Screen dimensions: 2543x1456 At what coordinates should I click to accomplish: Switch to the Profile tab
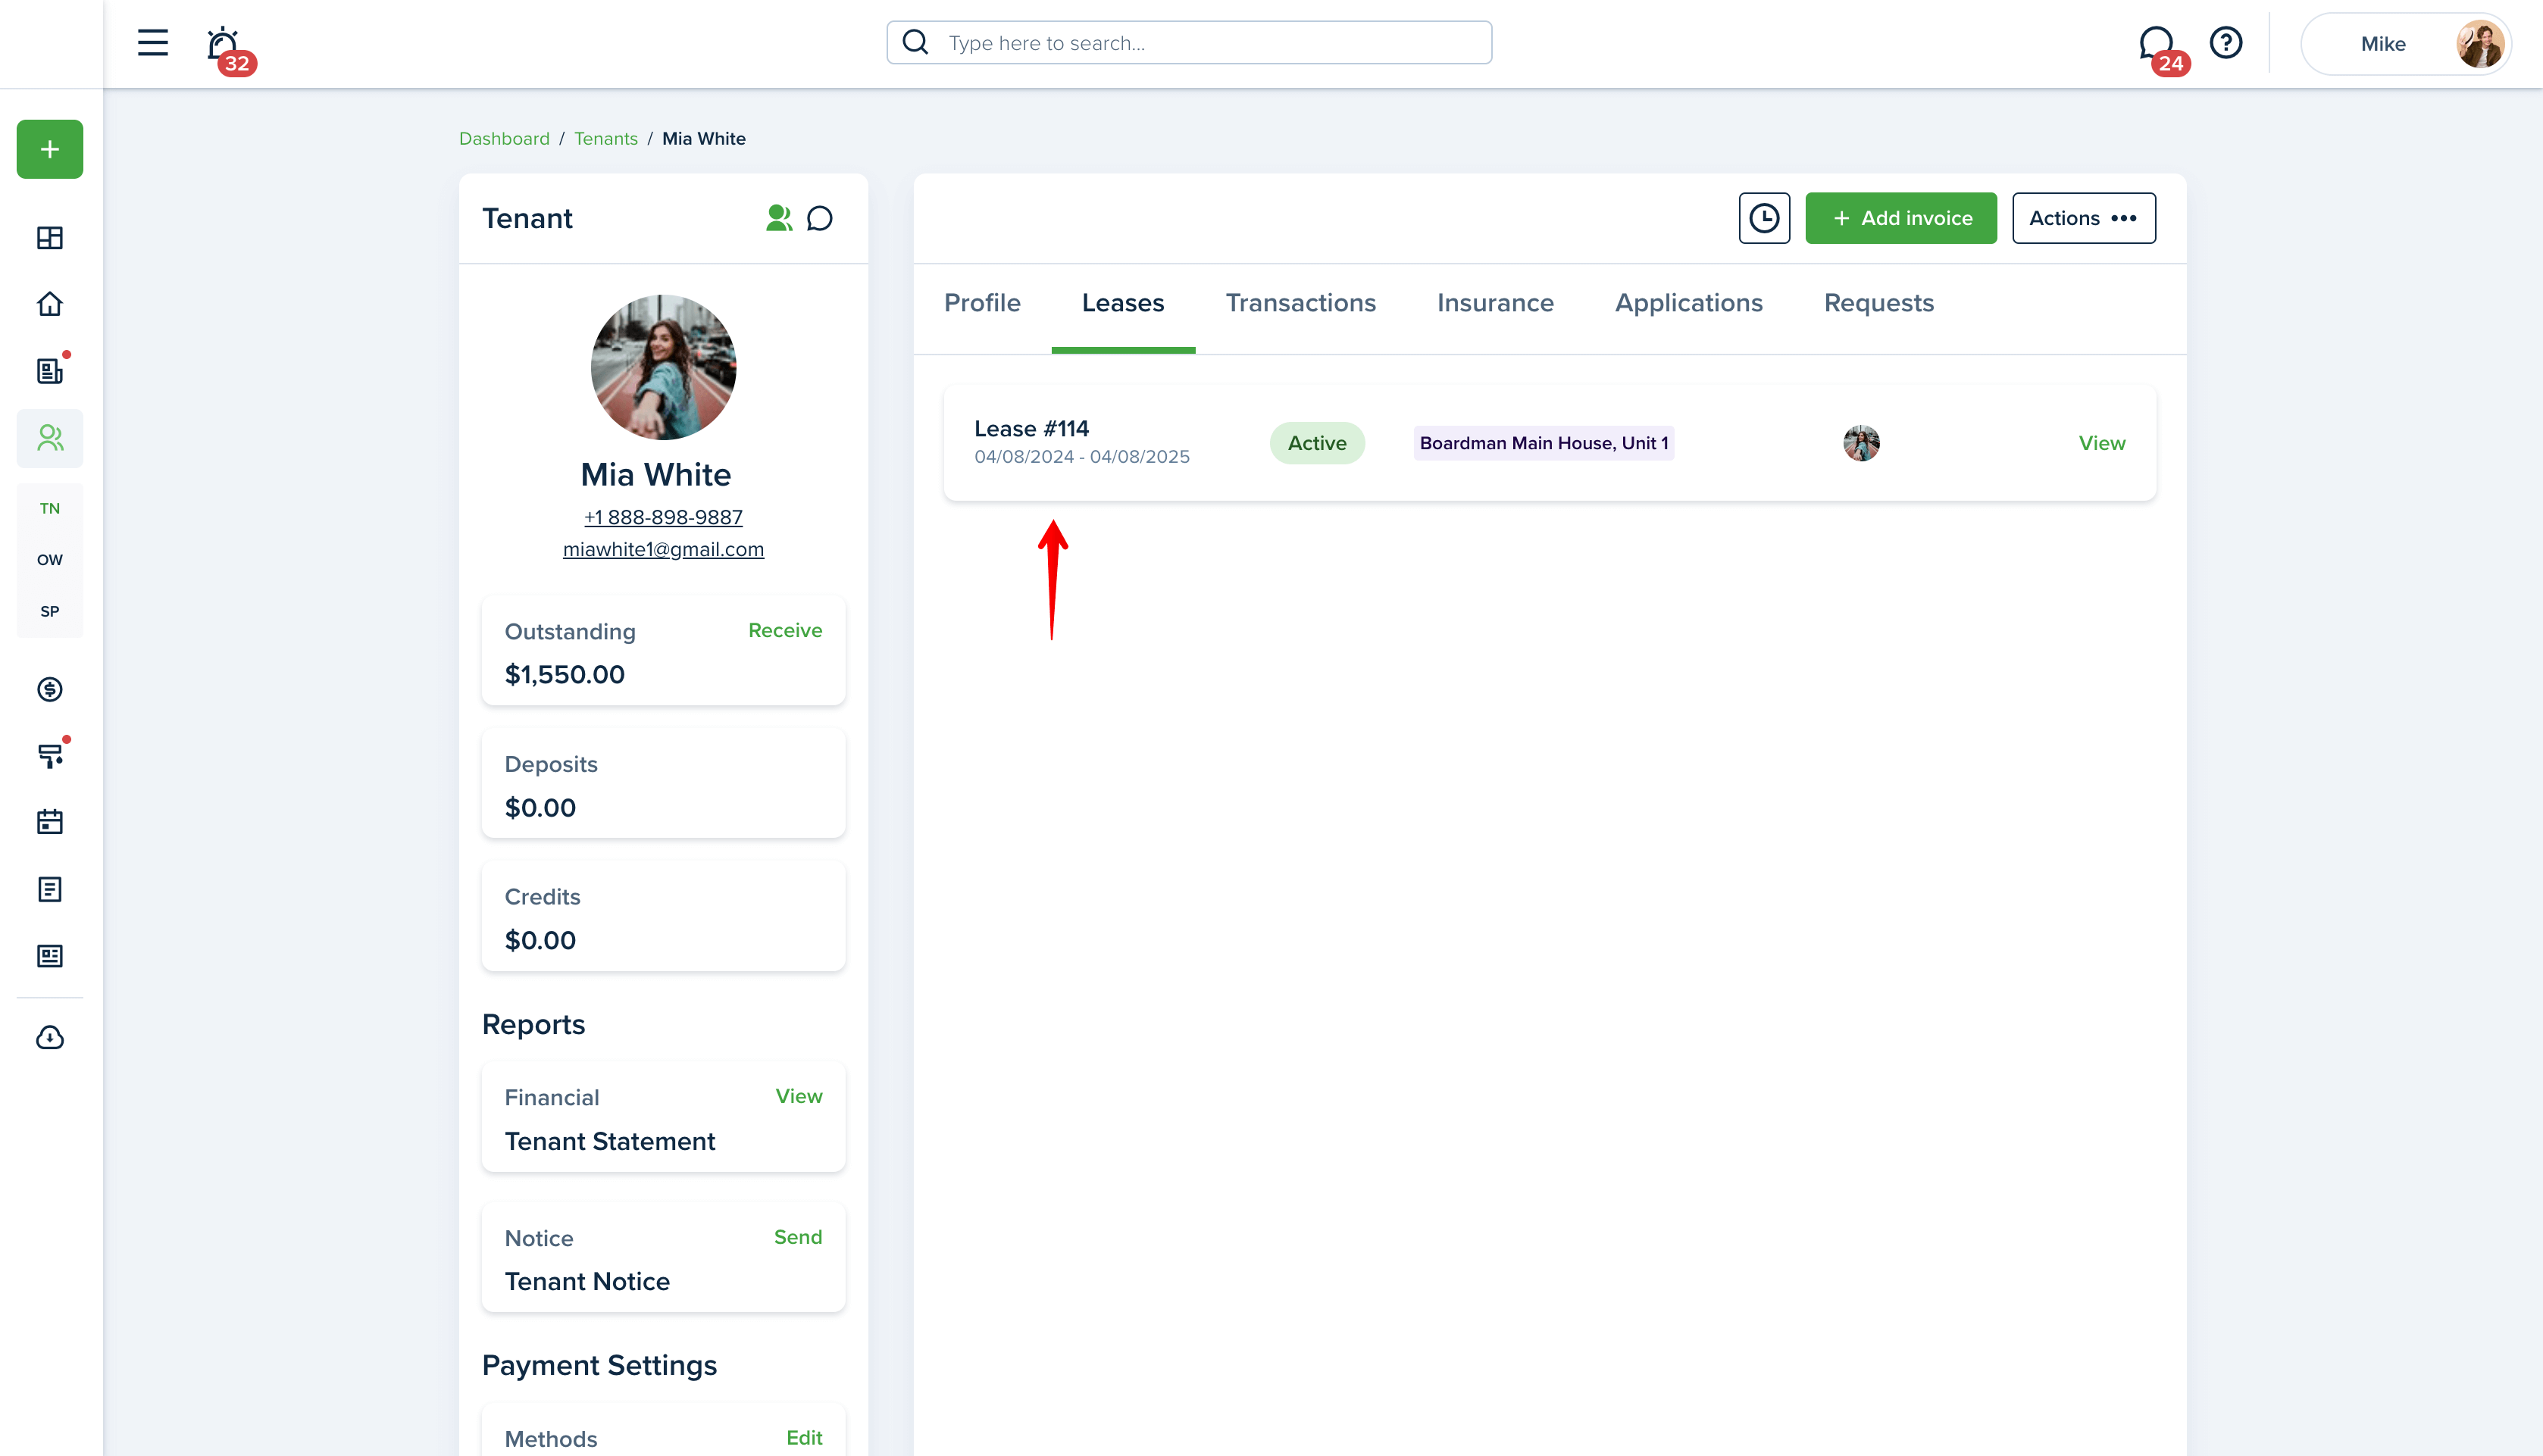[982, 303]
